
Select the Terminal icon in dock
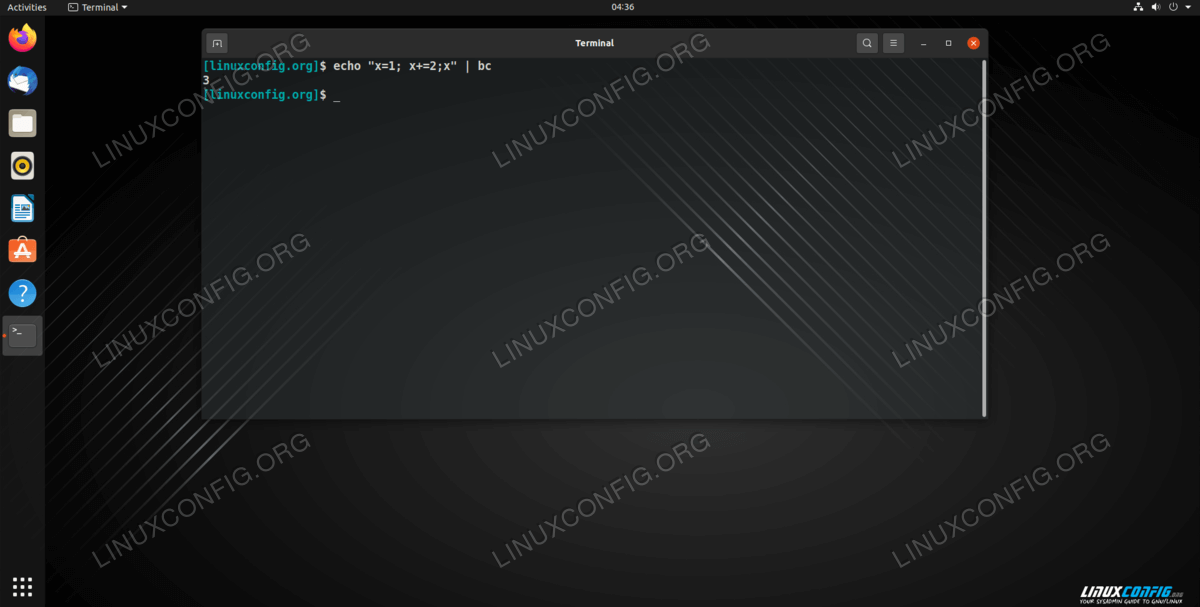[22, 335]
